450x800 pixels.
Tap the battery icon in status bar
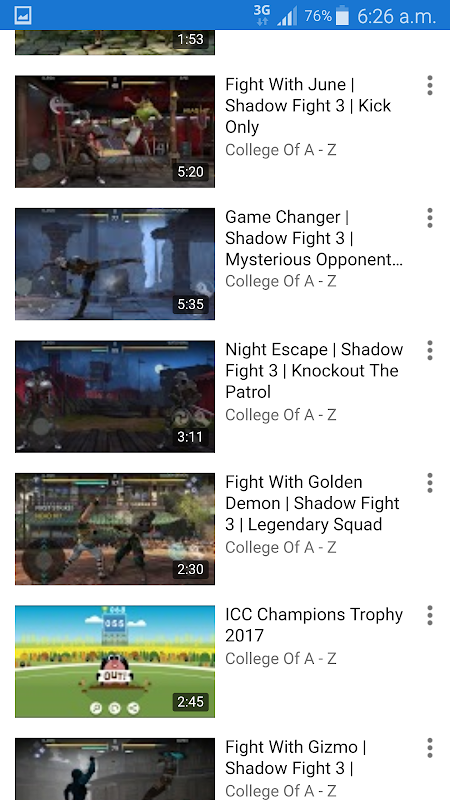click(x=342, y=16)
